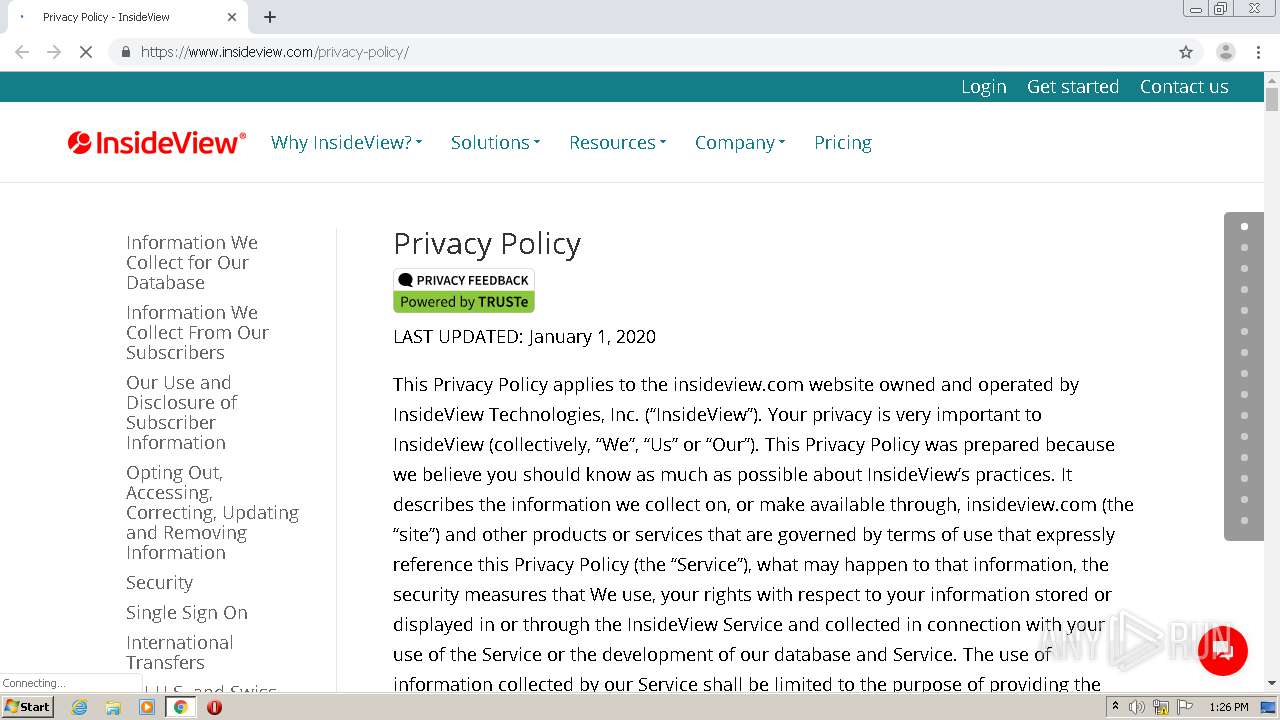Open File Explorer taskbar icon
Image resolution: width=1280 pixels, height=720 pixels.
coord(113,707)
